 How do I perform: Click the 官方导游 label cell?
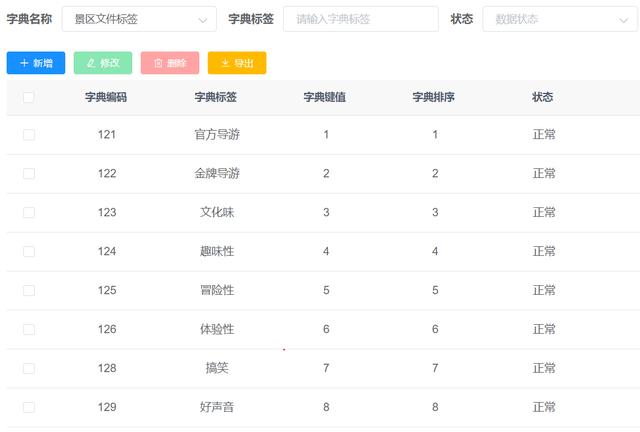coord(217,134)
